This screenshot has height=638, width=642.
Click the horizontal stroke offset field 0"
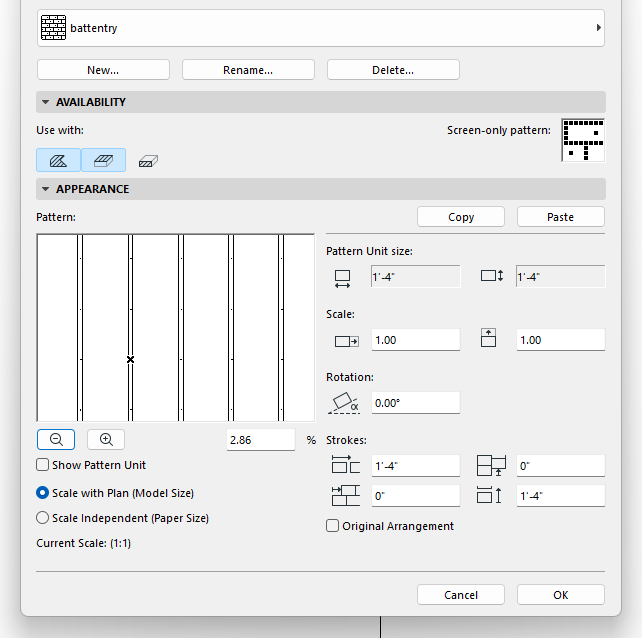tap(416, 496)
